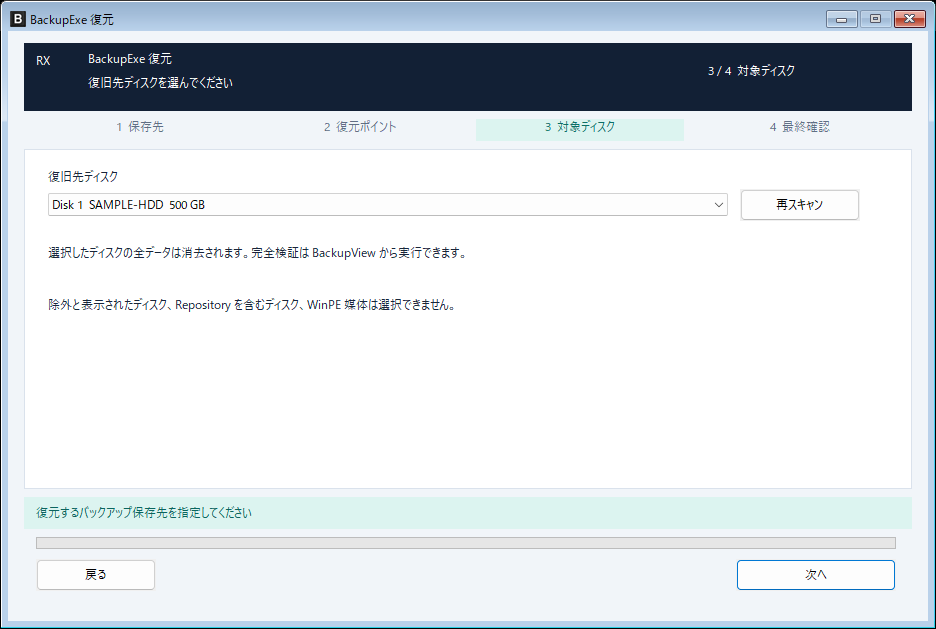Click the progress bar above the 戻る button
Image resolution: width=936 pixels, height=629 pixels.
[466, 542]
